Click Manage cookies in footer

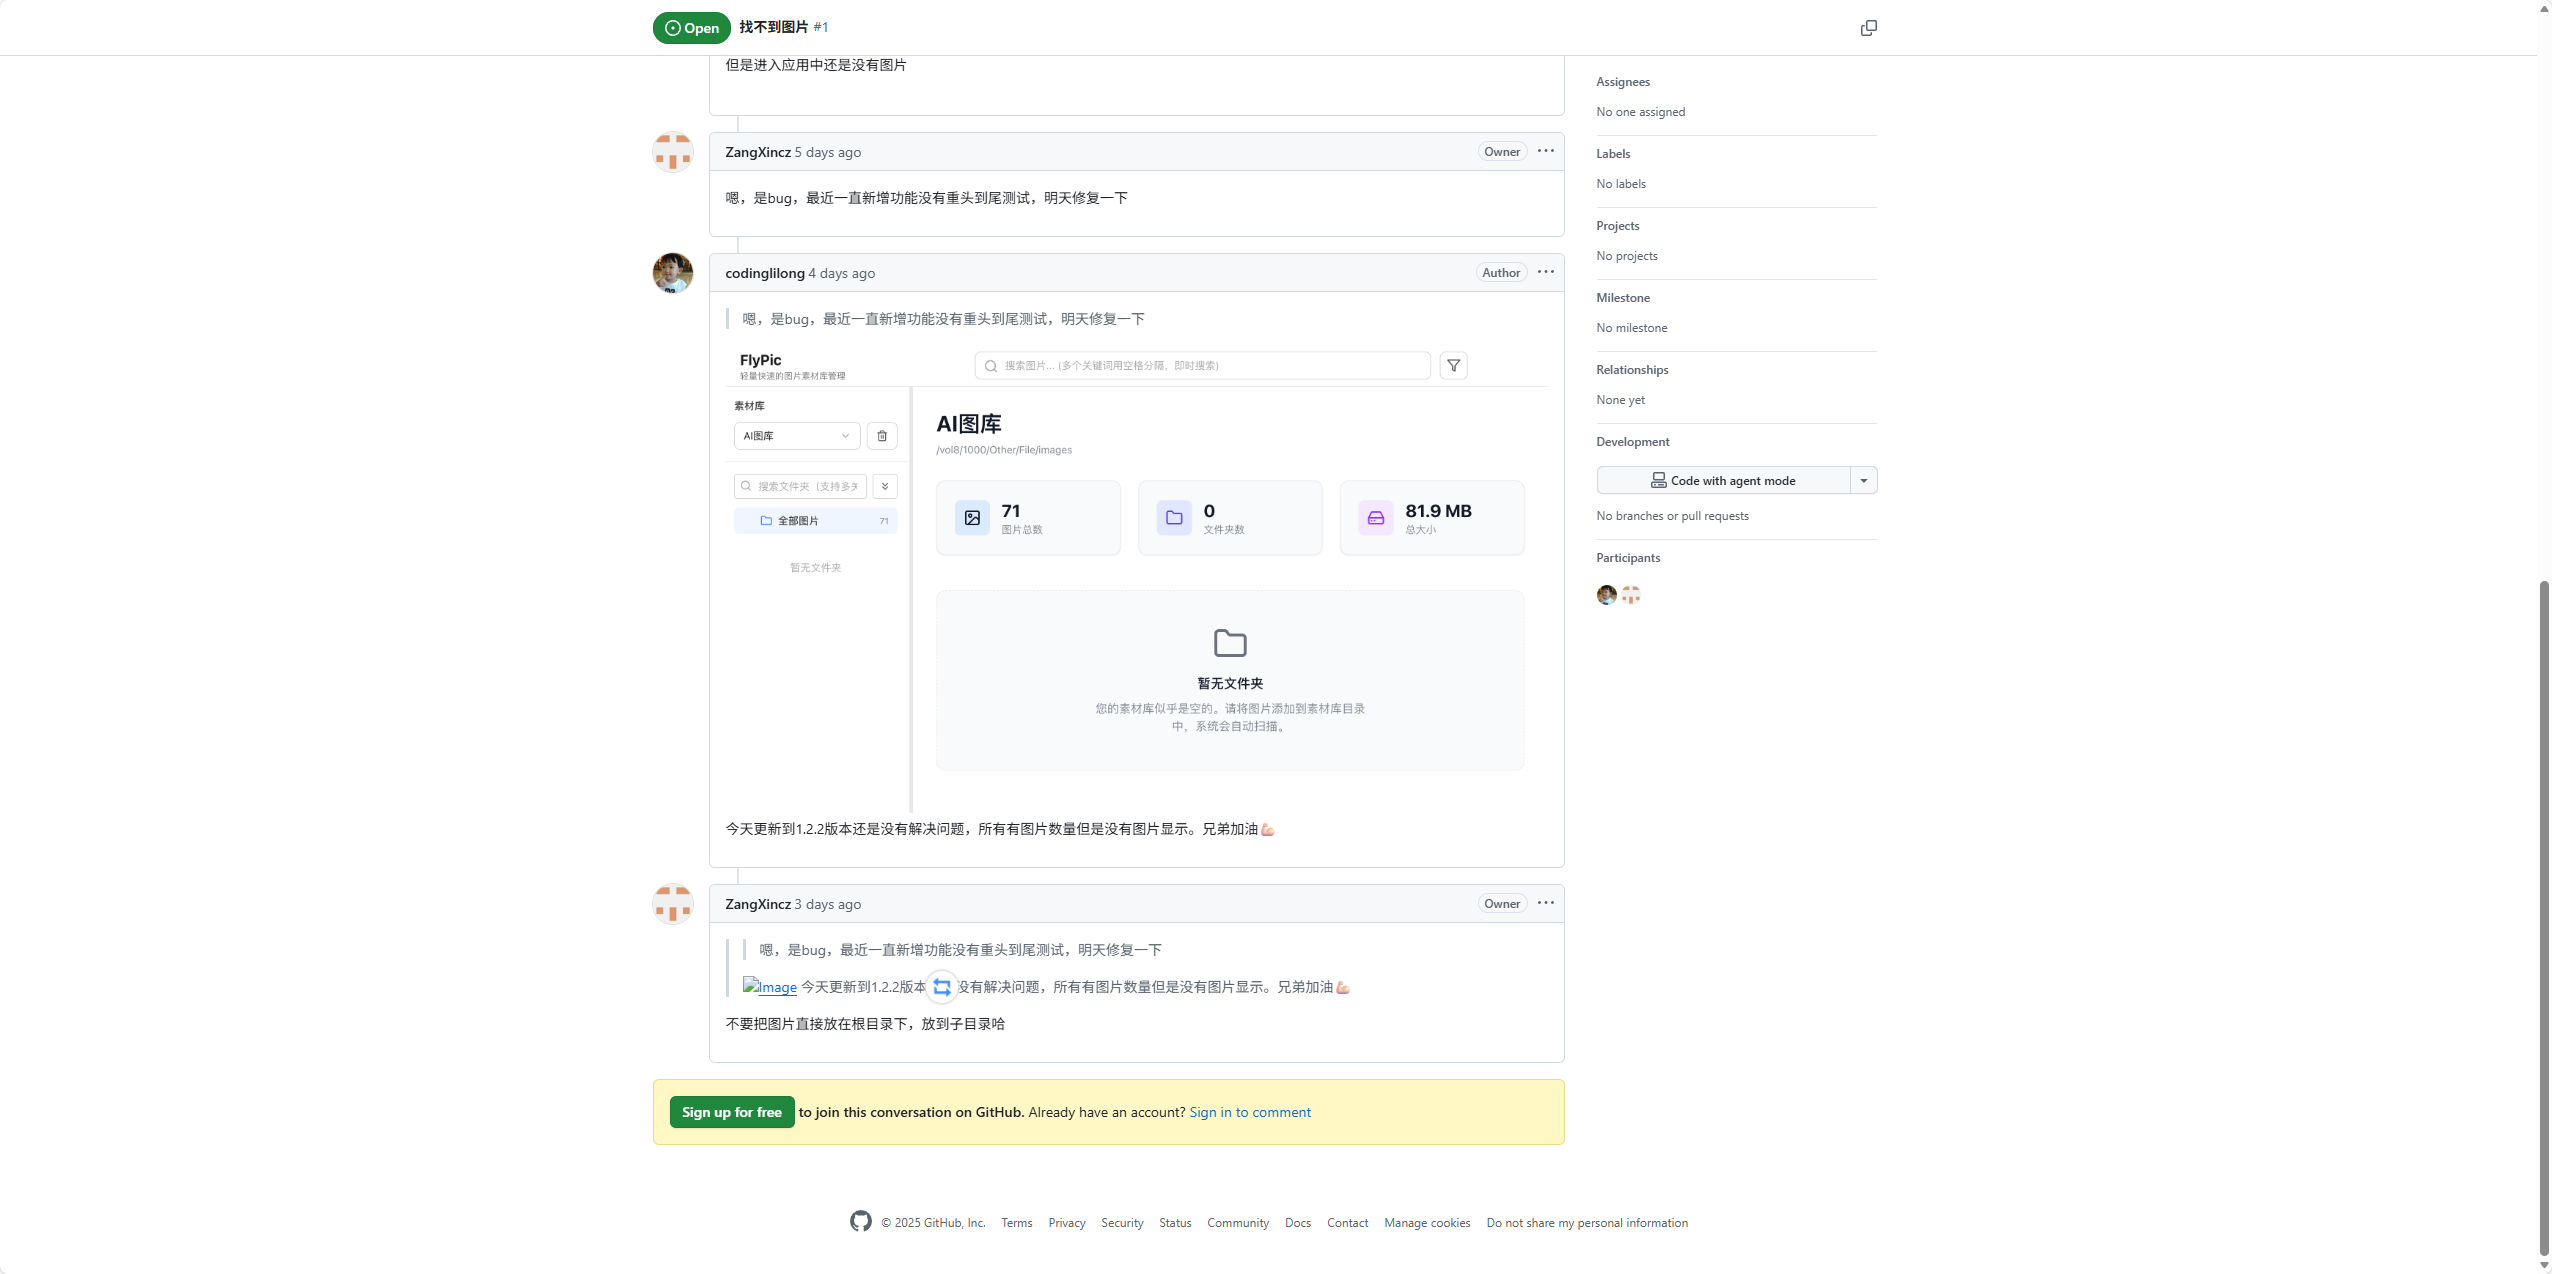click(x=1426, y=1223)
